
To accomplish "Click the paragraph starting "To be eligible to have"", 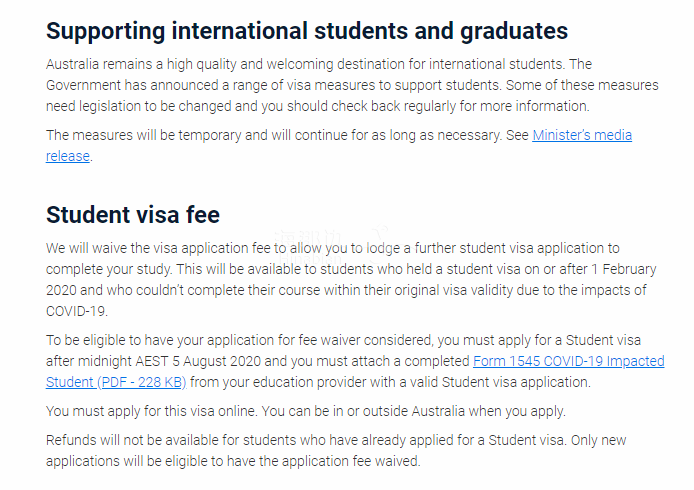I will 355,361.
